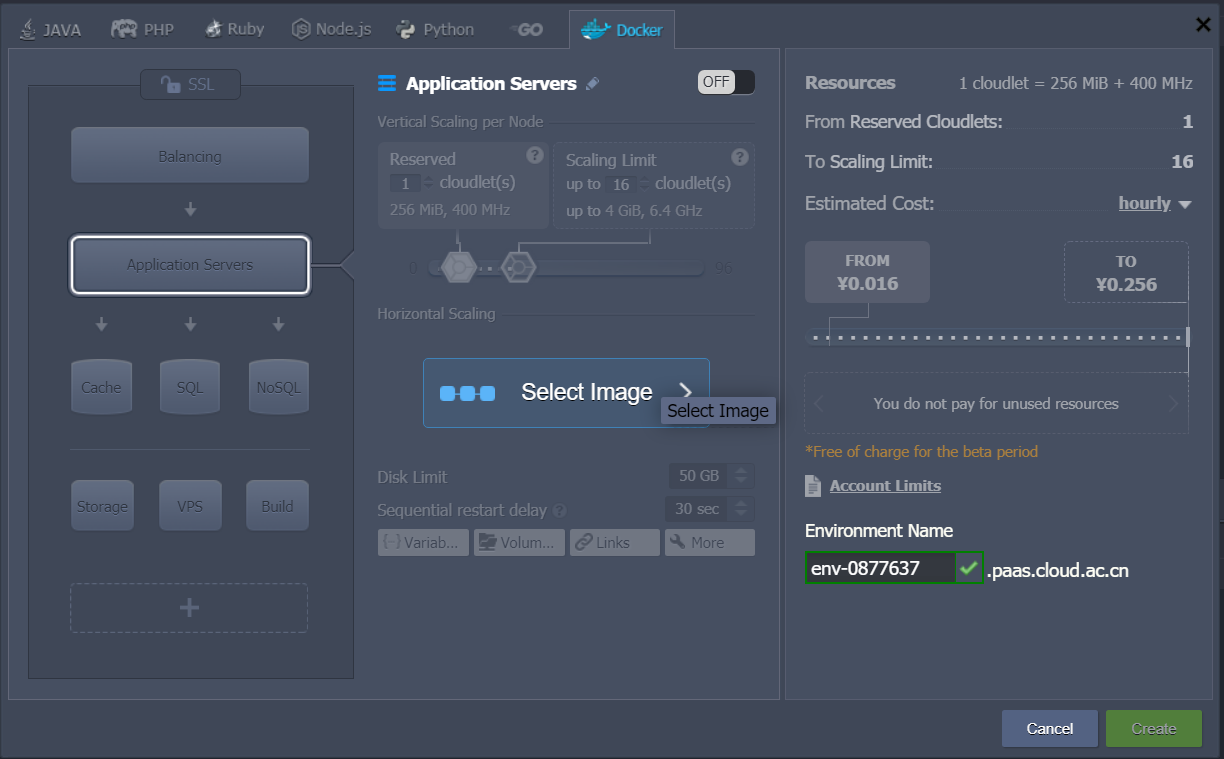Edit Application Servers name pencil icon
Viewport: 1224px width, 759px height.
tap(592, 84)
